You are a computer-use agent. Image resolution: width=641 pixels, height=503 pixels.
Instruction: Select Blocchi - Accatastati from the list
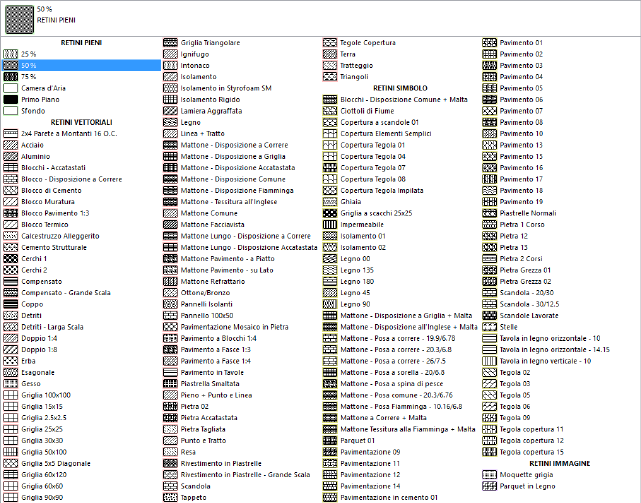pyautogui.click(x=53, y=168)
